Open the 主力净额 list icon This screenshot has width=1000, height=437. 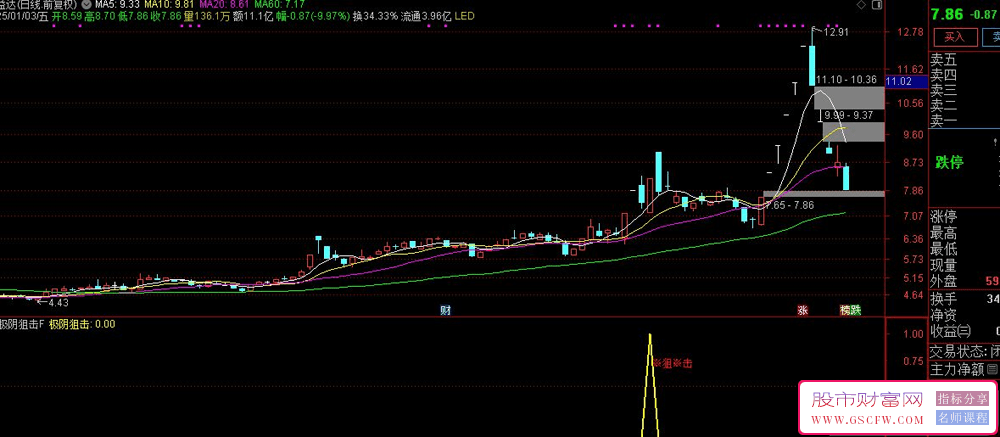[992, 368]
